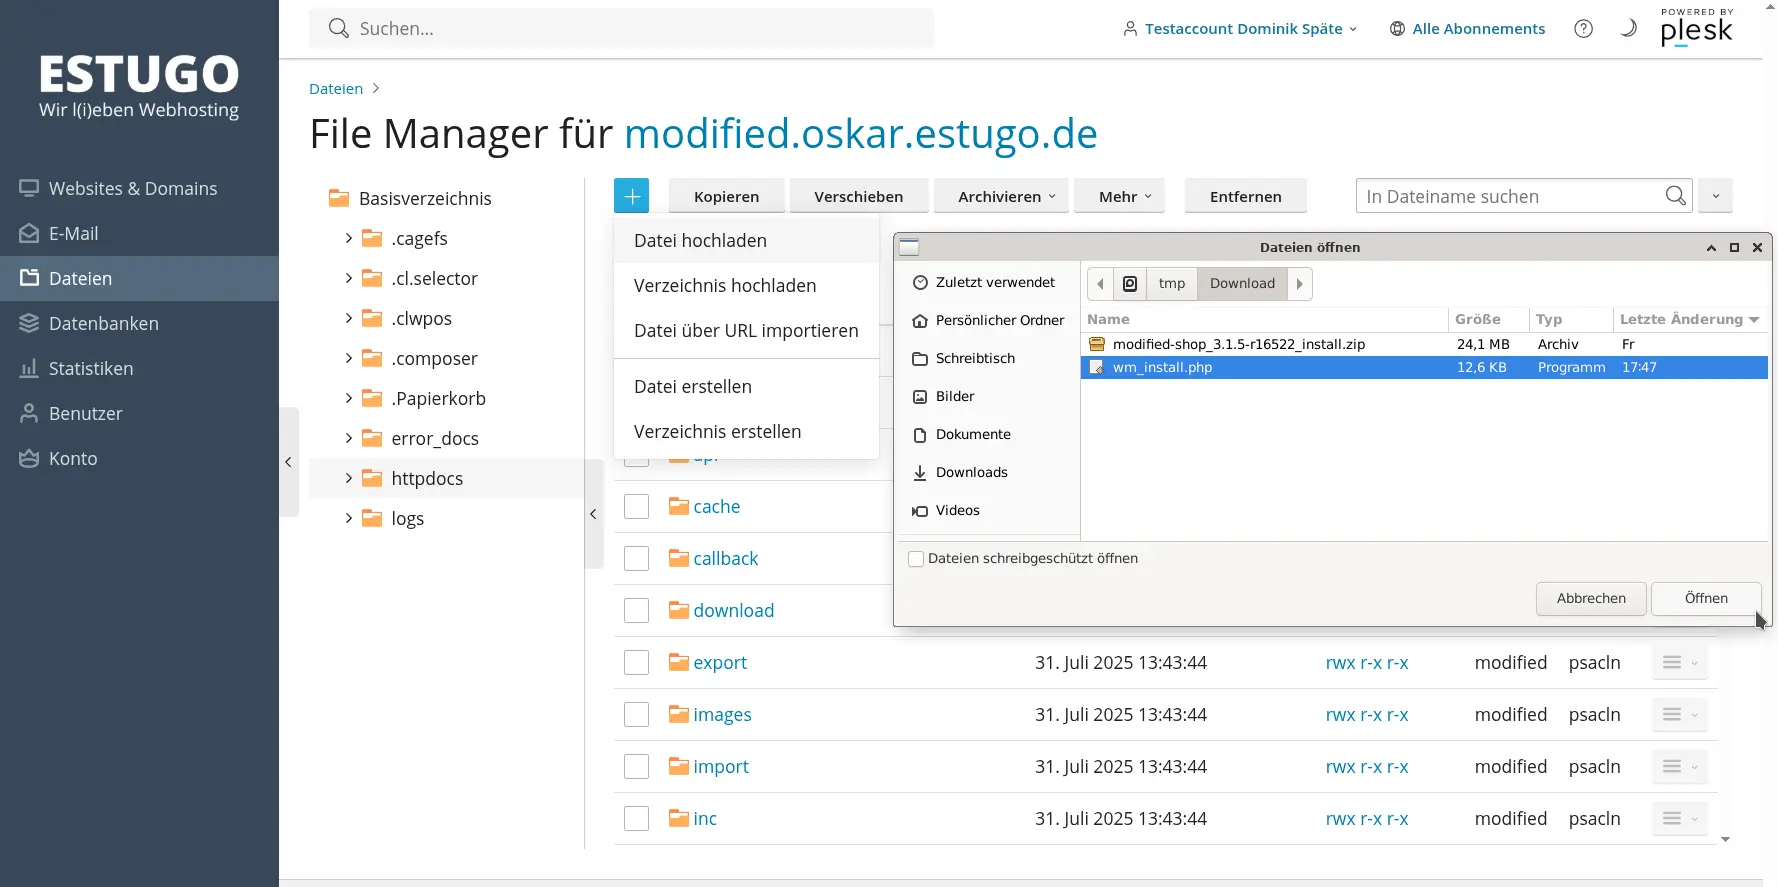Toggle dark mode moon icon

pos(1628,29)
